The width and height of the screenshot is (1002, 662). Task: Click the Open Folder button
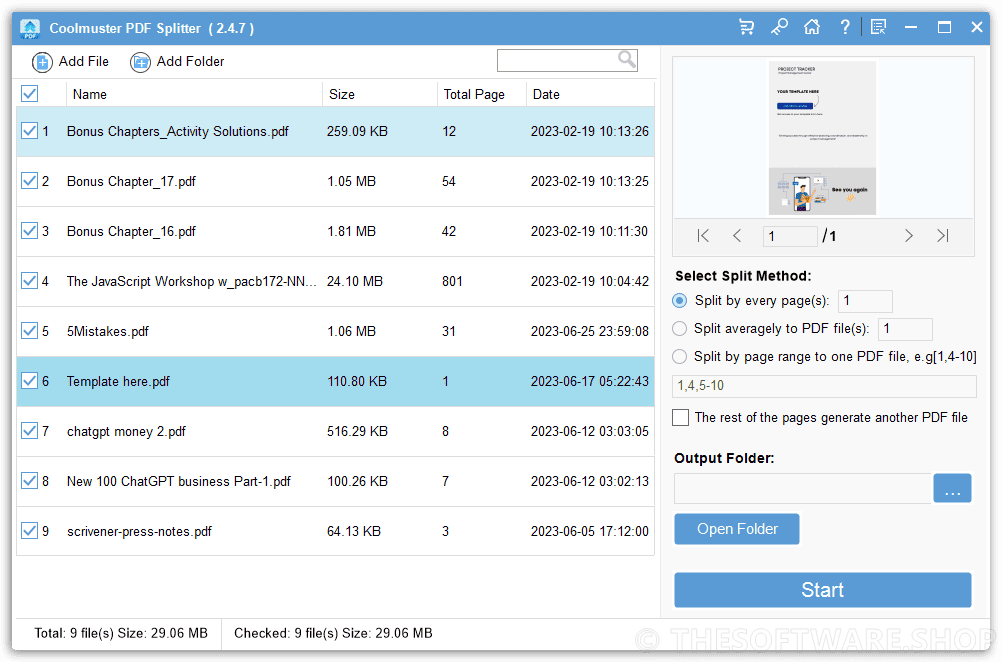tap(737, 529)
